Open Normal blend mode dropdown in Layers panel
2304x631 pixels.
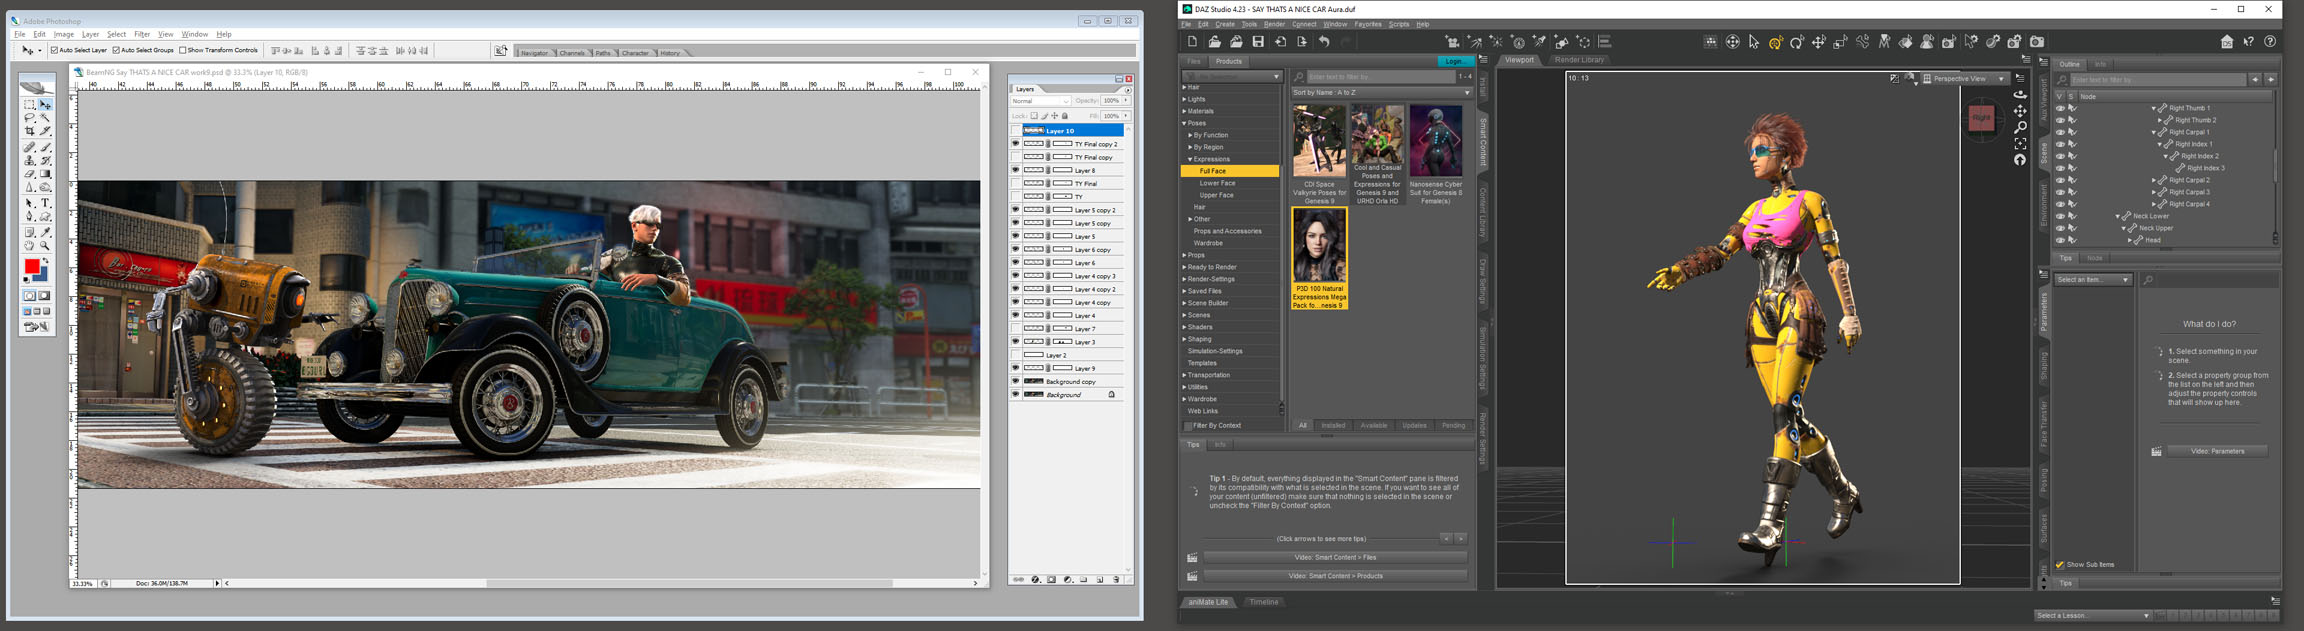click(1041, 101)
